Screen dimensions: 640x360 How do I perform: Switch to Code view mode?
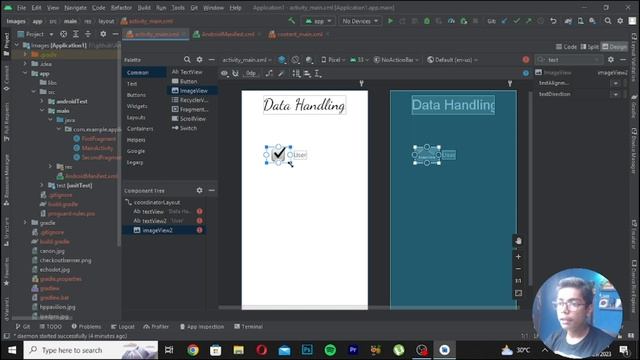tap(566, 47)
